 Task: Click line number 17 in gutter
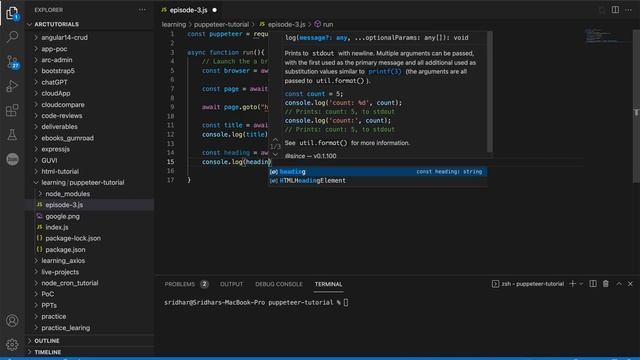pos(171,180)
